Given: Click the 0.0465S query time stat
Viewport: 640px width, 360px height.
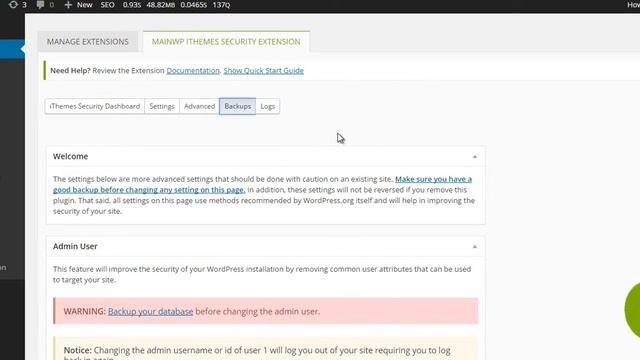Looking at the screenshot, I should tap(193, 5).
